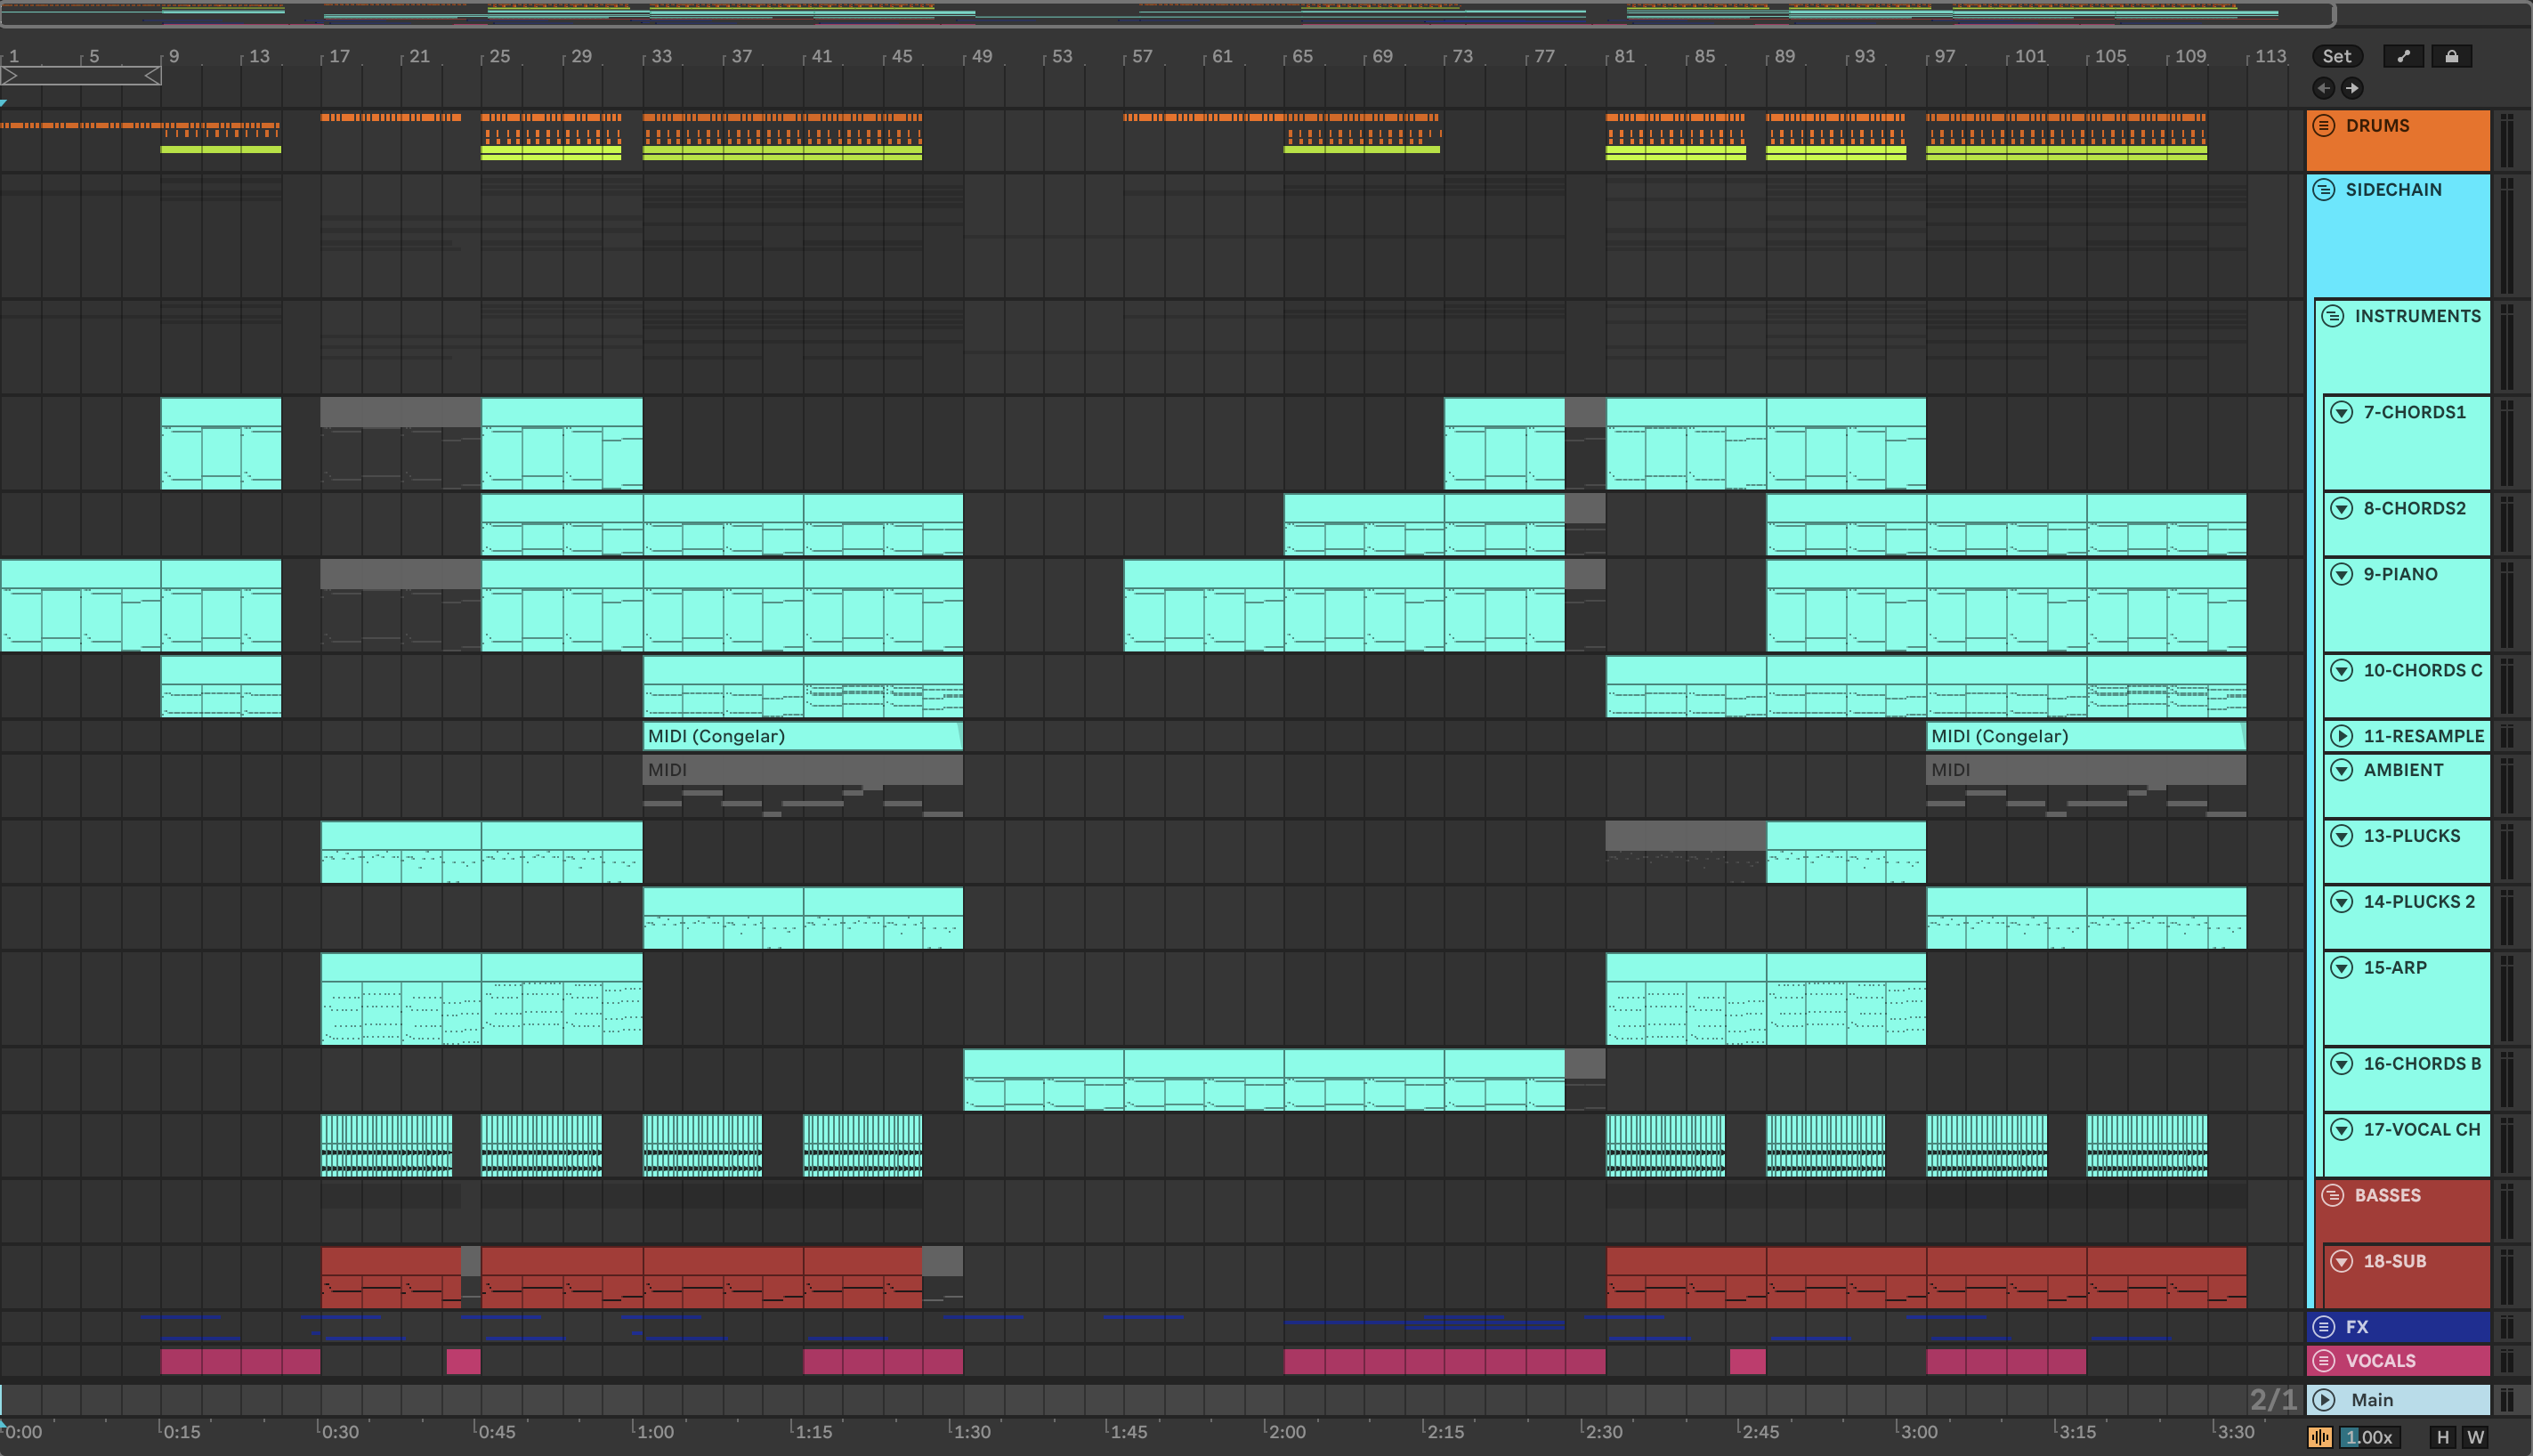The width and height of the screenshot is (2533, 1456).
Task: Select the INSTRUMENTS group title
Action: point(2417,316)
